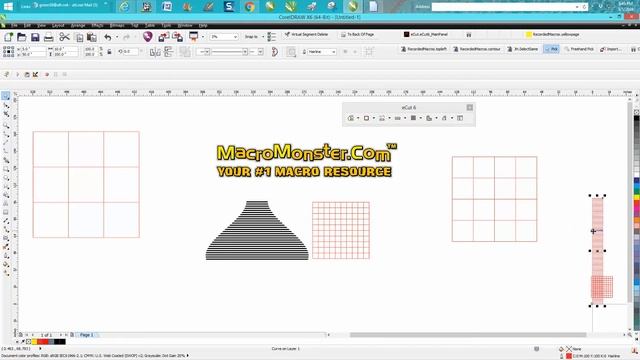Cut the selection with the scissors icon

pos(64,37)
